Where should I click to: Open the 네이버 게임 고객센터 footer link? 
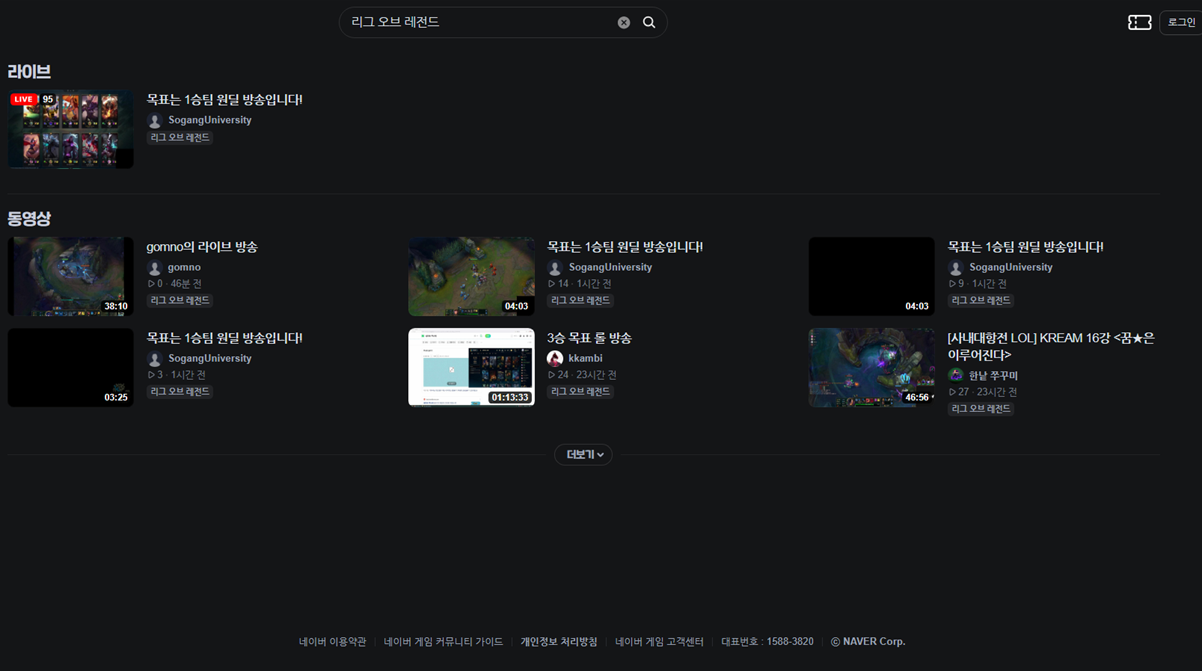pyautogui.click(x=659, y=642)
